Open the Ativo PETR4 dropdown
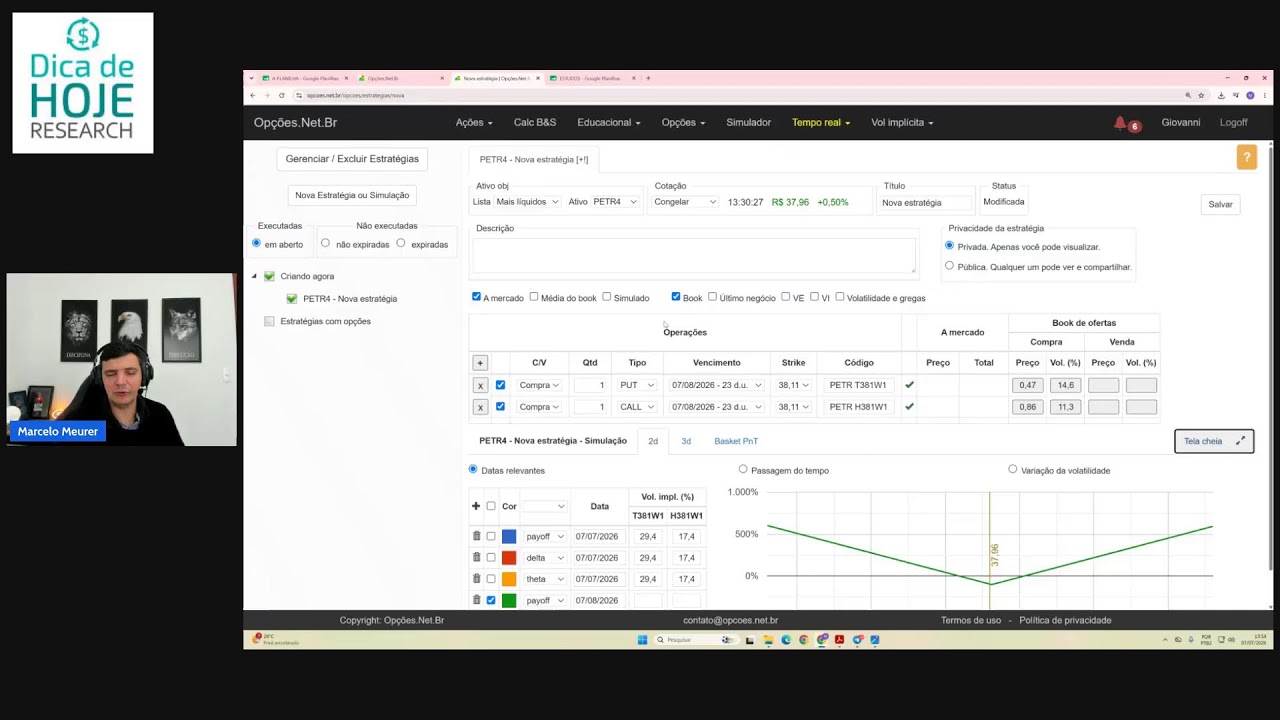The height and width of the screenshot is (720, 1280). point(614,202)
